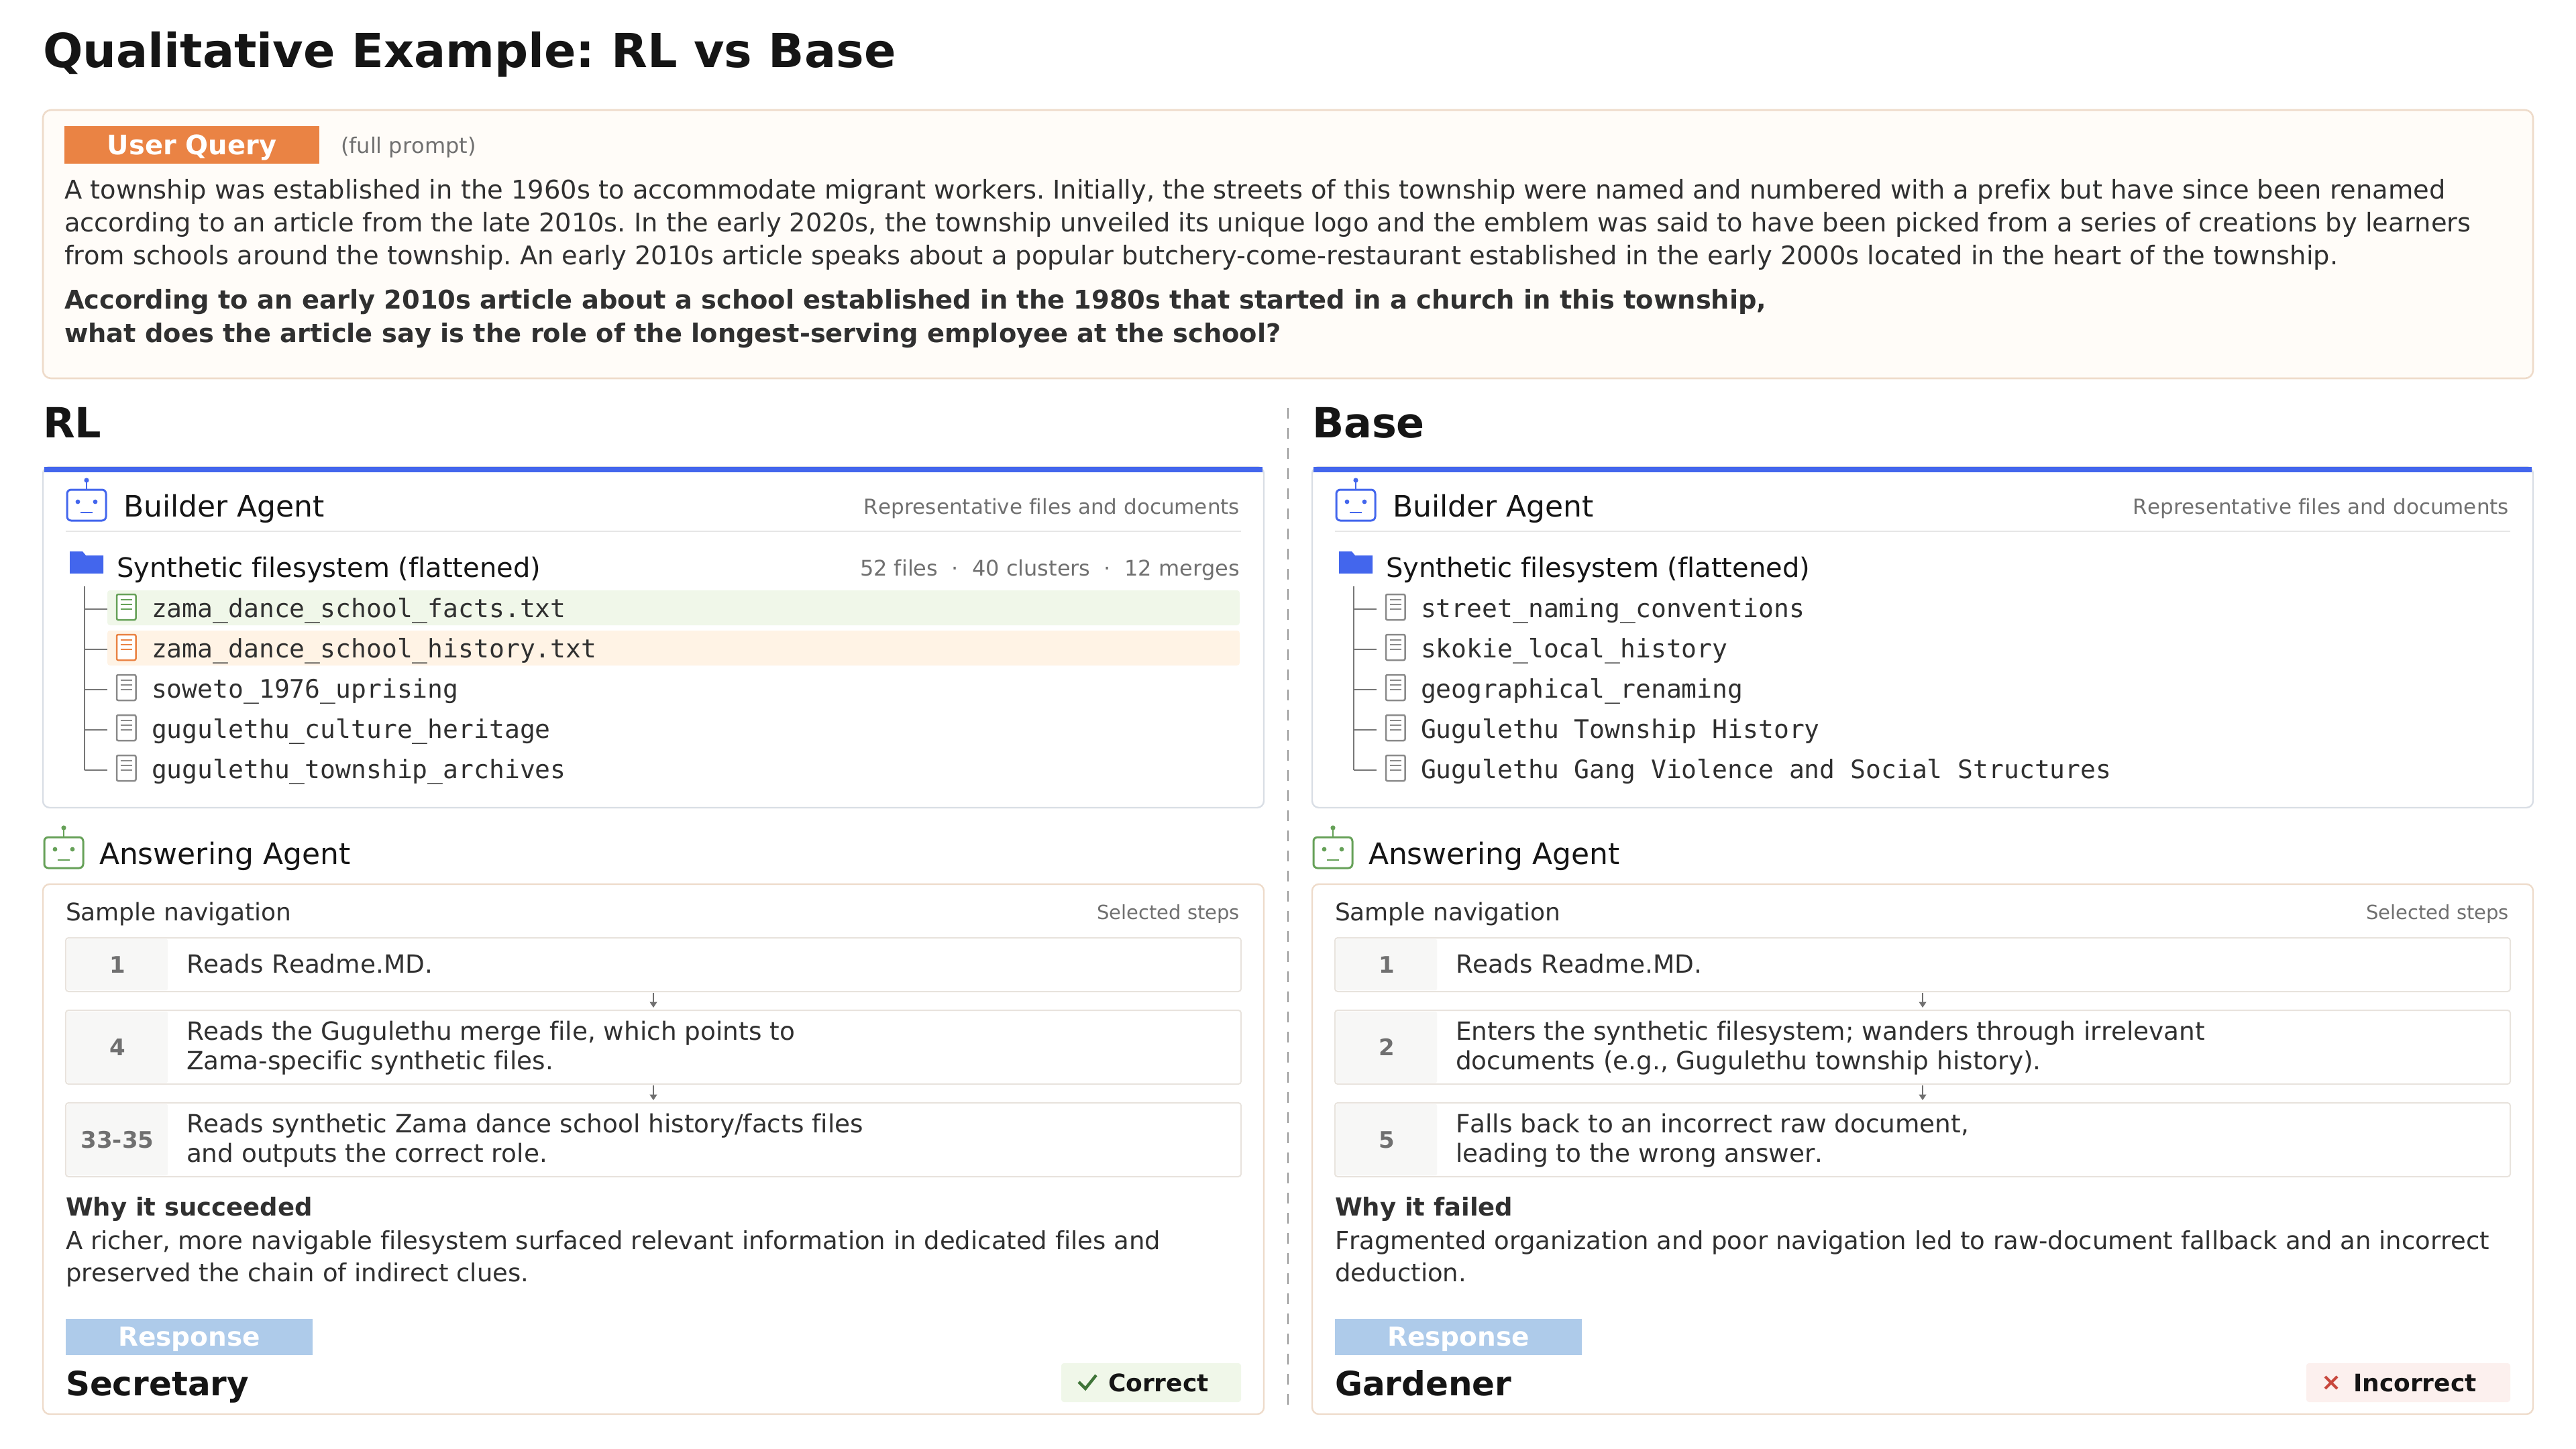Click the Base Response label
Viewport: 2576px width, 1449px height.
(1458, 1336)
